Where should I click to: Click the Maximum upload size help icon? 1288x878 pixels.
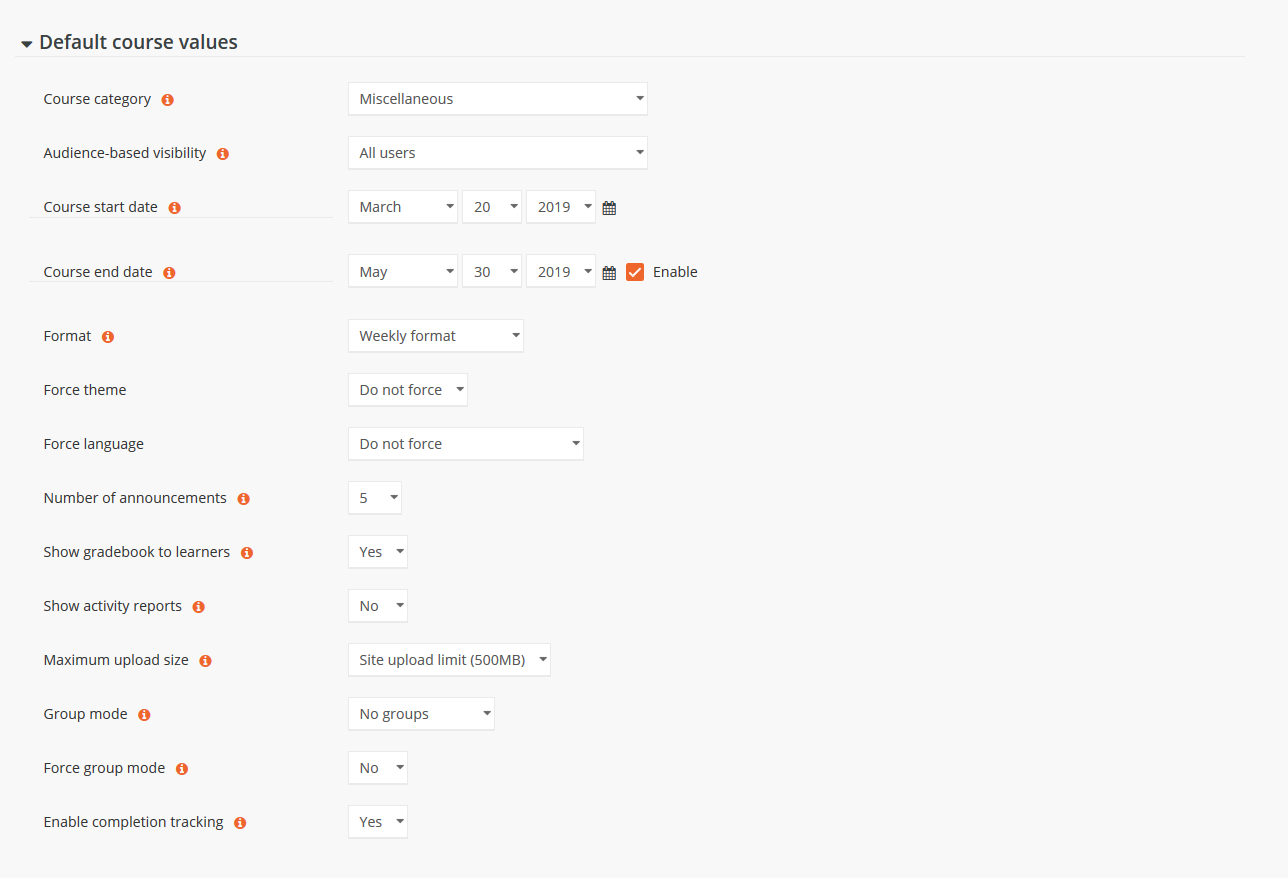[x=205, y=660]
